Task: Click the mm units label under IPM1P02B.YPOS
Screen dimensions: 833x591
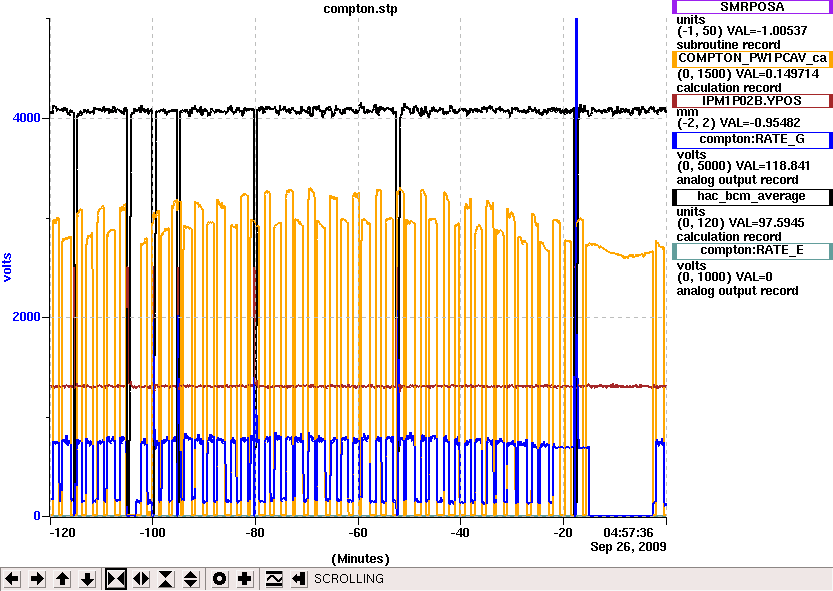Action: click(687, 112)
